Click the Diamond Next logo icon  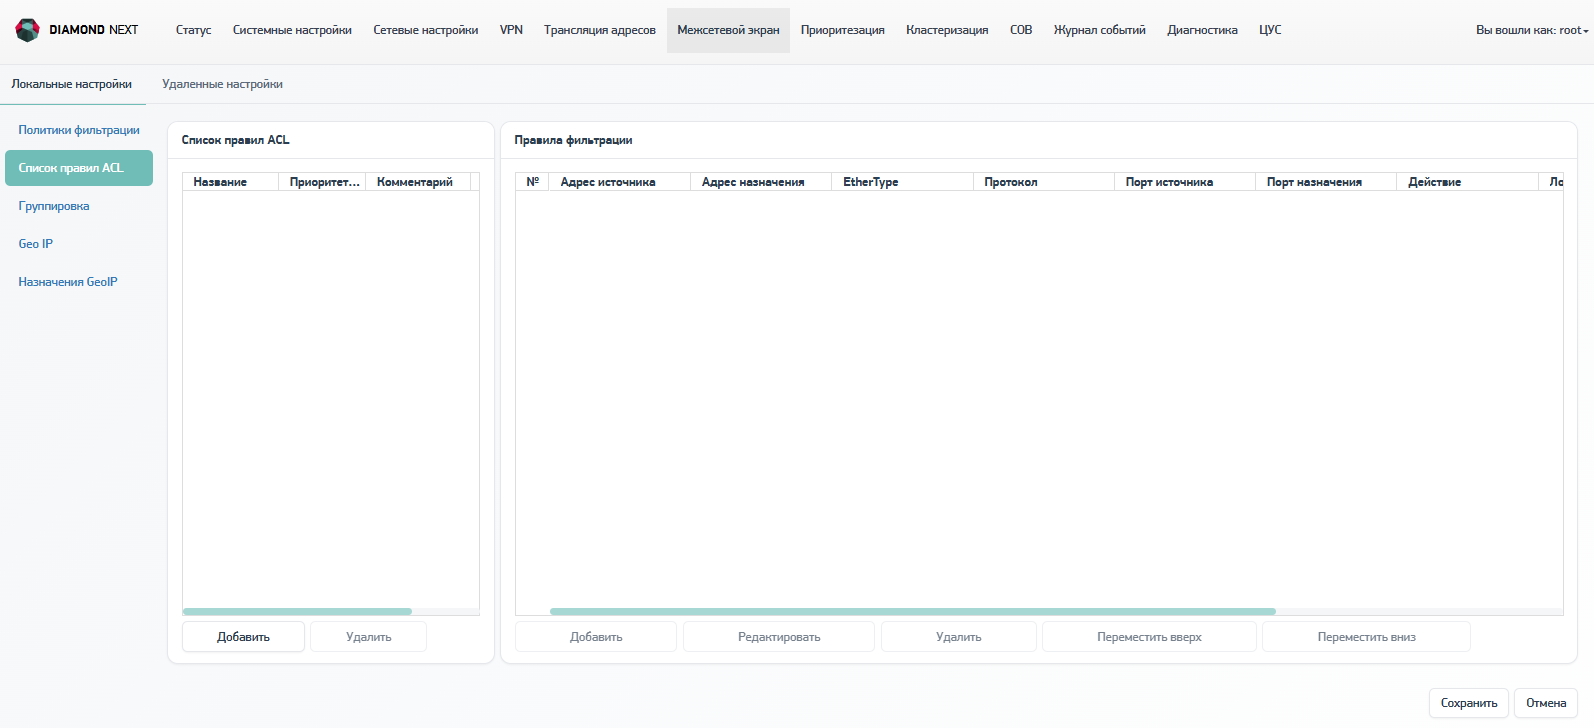click(x=28, y=30)
